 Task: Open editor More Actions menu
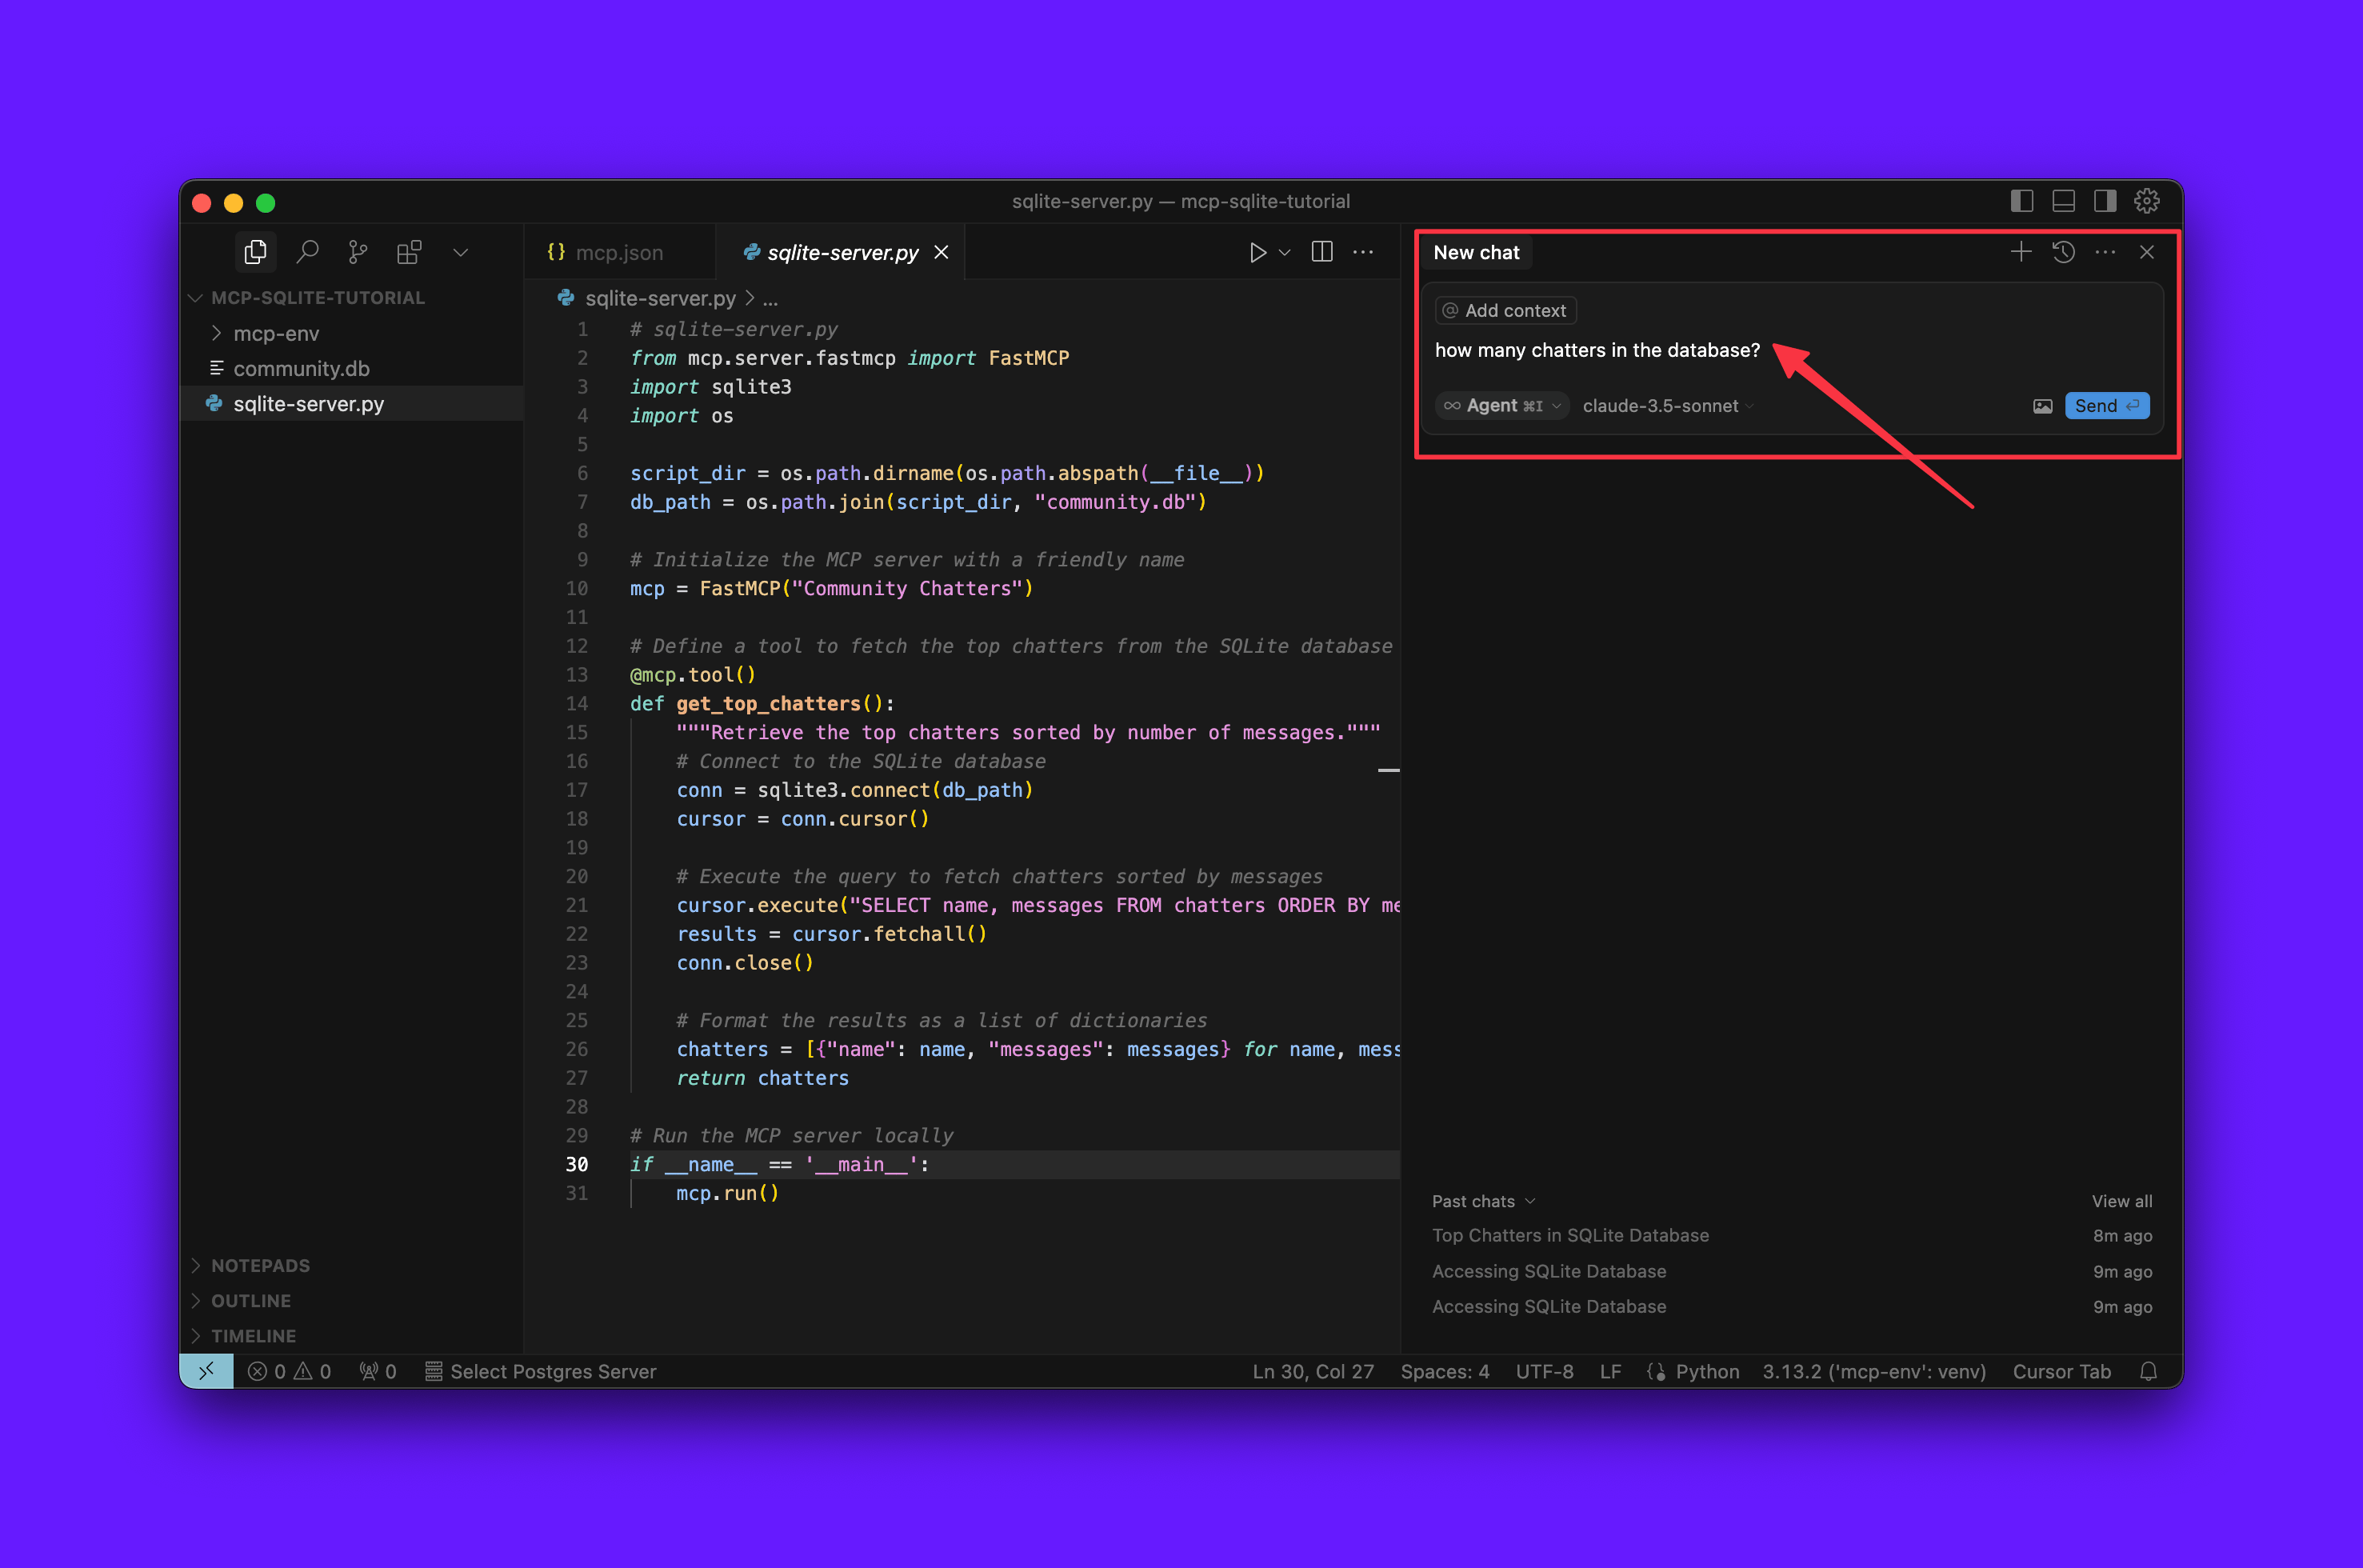point(1363,252)
